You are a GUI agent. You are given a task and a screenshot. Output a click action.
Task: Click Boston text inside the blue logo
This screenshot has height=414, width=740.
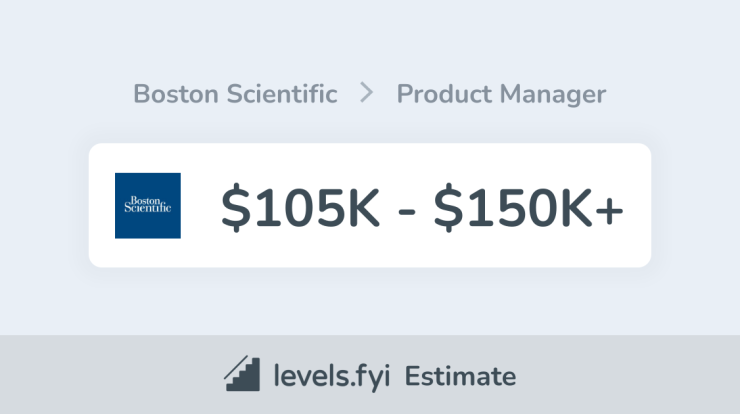[x=146, y=201]
